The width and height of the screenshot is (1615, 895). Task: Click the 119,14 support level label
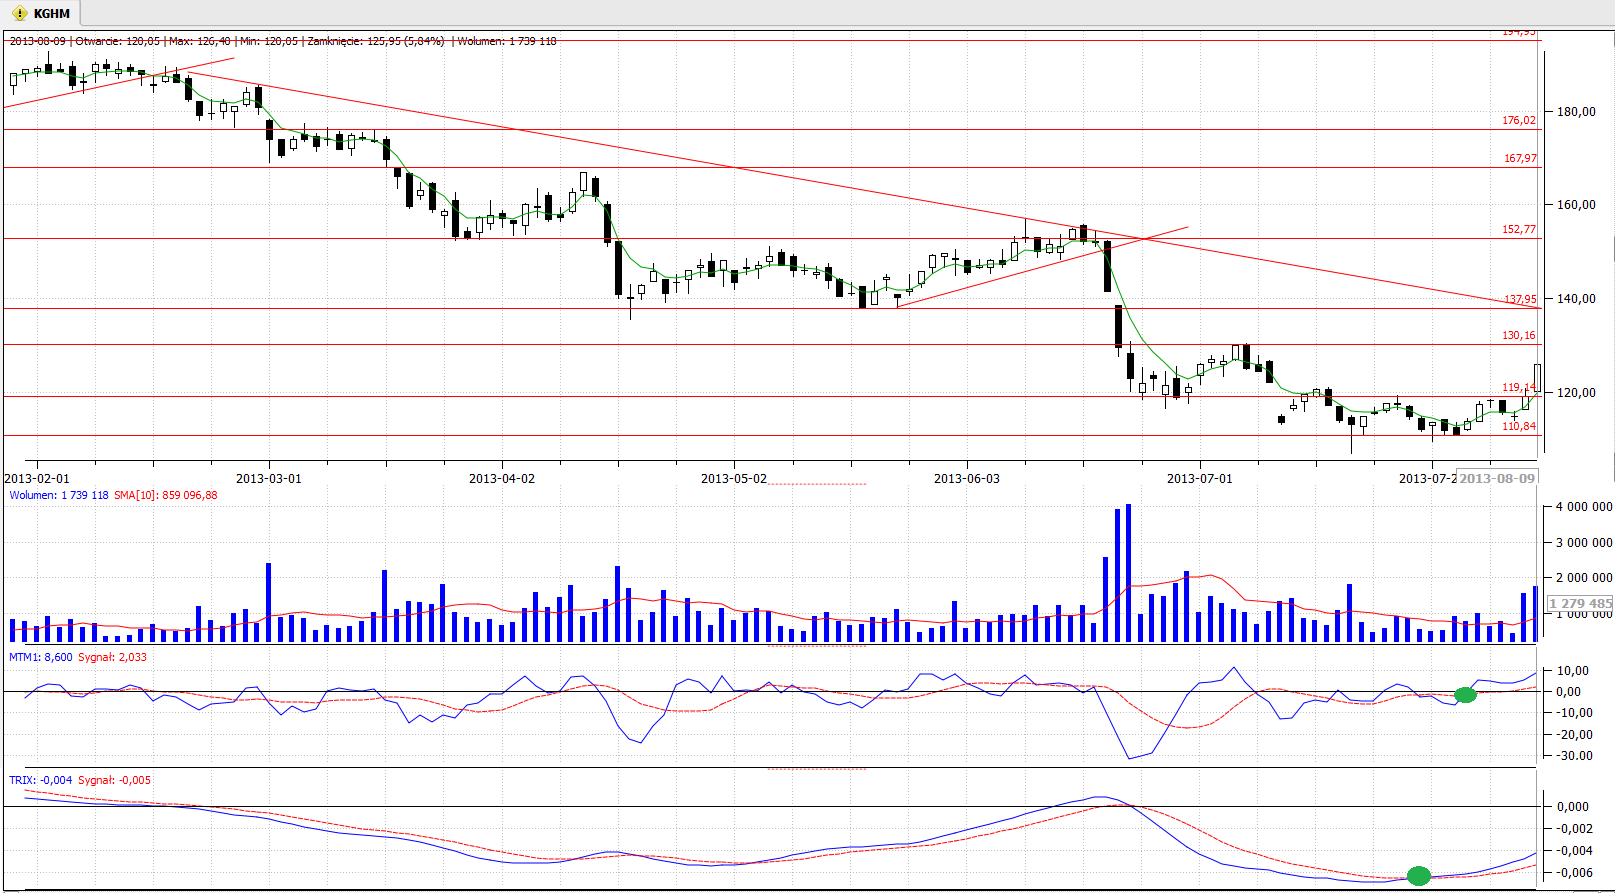[1519, 387]
